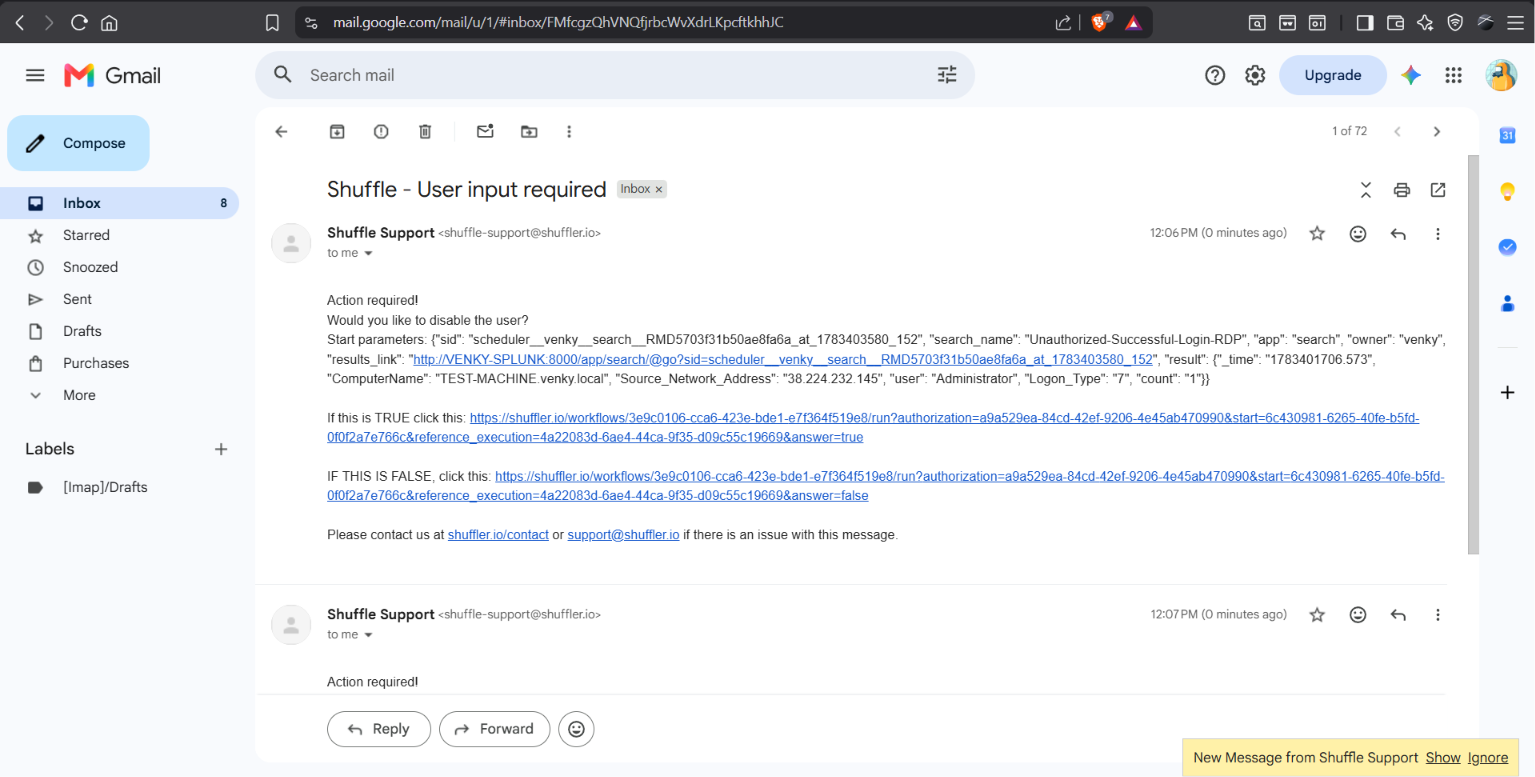Image resolution: width=1535 pixels, height=777 pixels.
Task: Print the whole conversation
Action: 1402,190
